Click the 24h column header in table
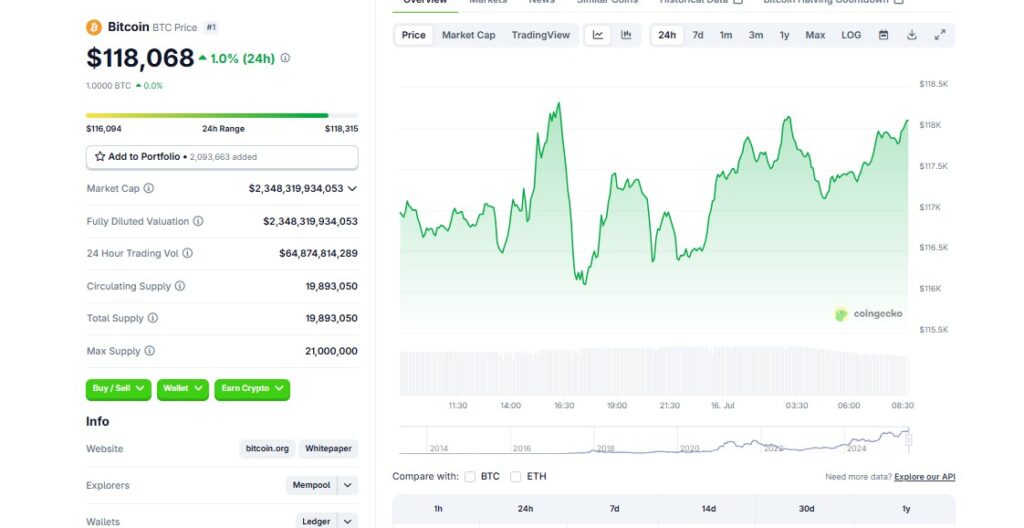This screenshot has width=1024, height=528. [526, 509]
